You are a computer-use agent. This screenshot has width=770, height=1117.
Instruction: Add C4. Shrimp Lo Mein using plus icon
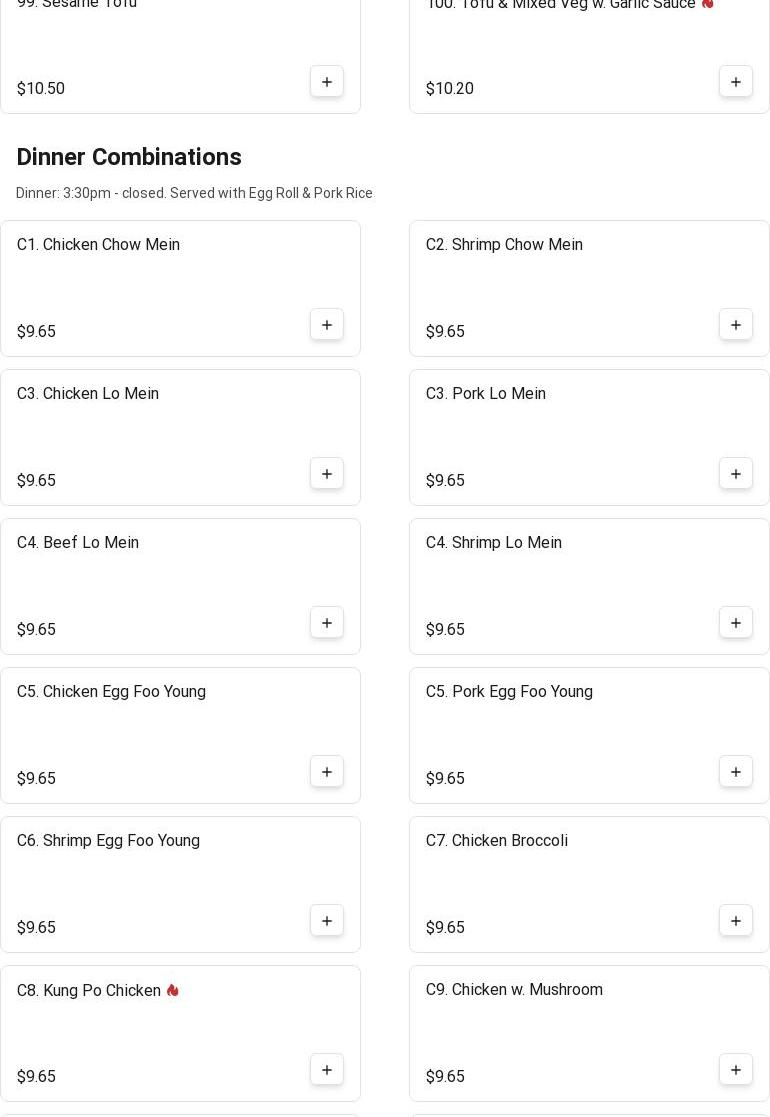pyautogui.click(x=736, y=623)
